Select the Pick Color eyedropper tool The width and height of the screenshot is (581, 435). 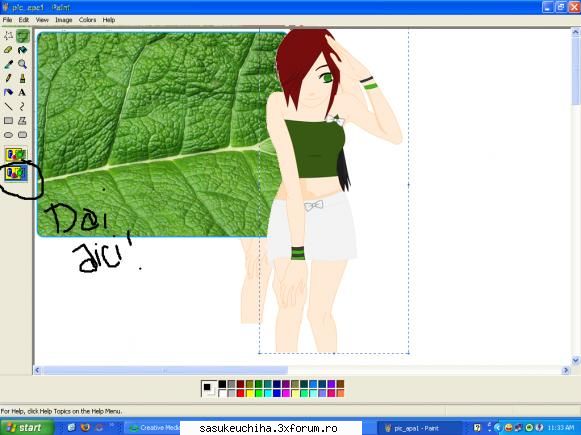(8, 64)
